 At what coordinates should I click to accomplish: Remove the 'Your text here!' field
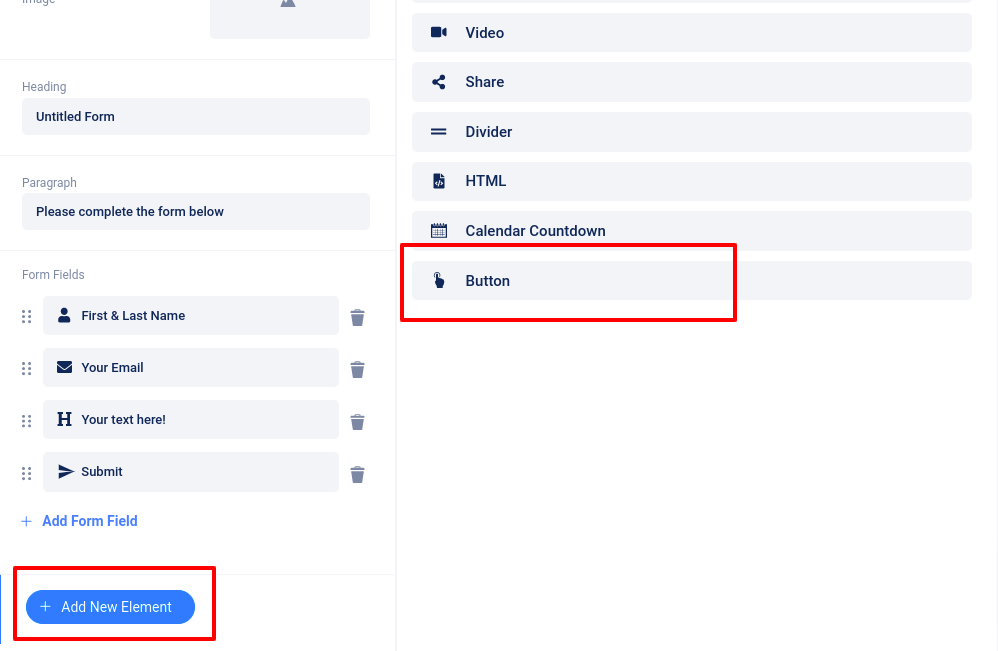pyautogui.click(x=357, y=421)
